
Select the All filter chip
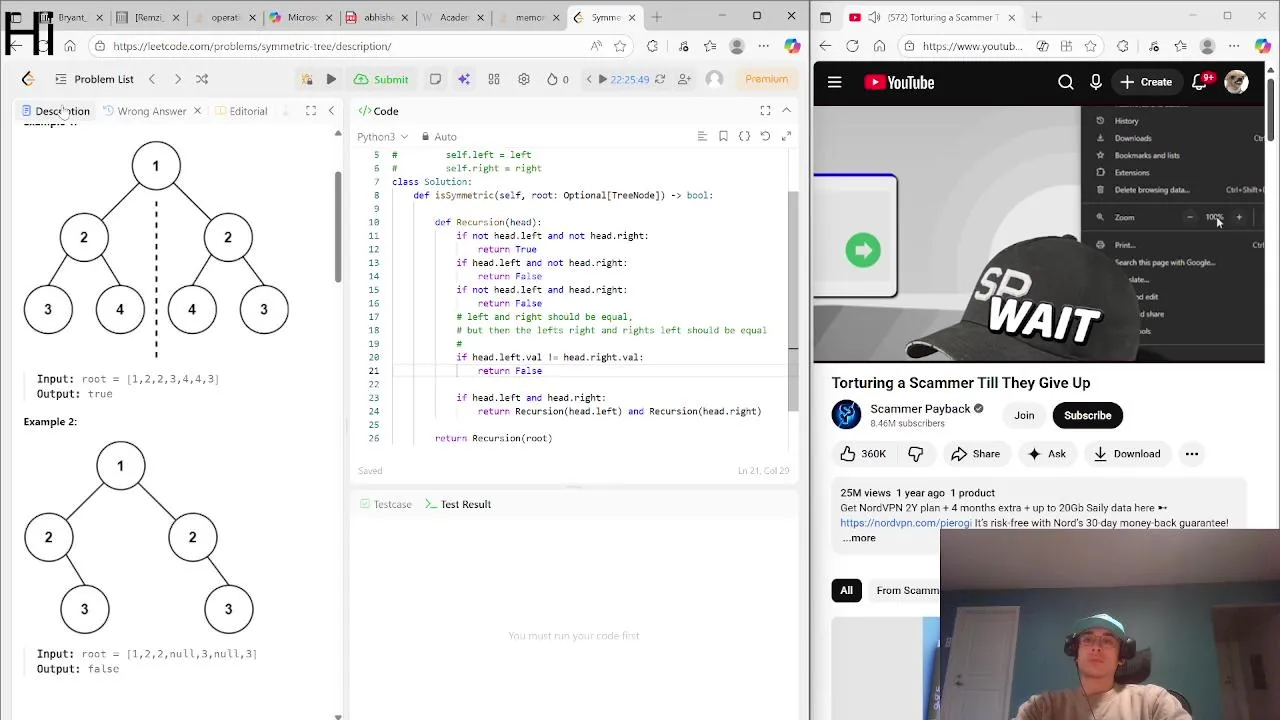pos(846,590)
